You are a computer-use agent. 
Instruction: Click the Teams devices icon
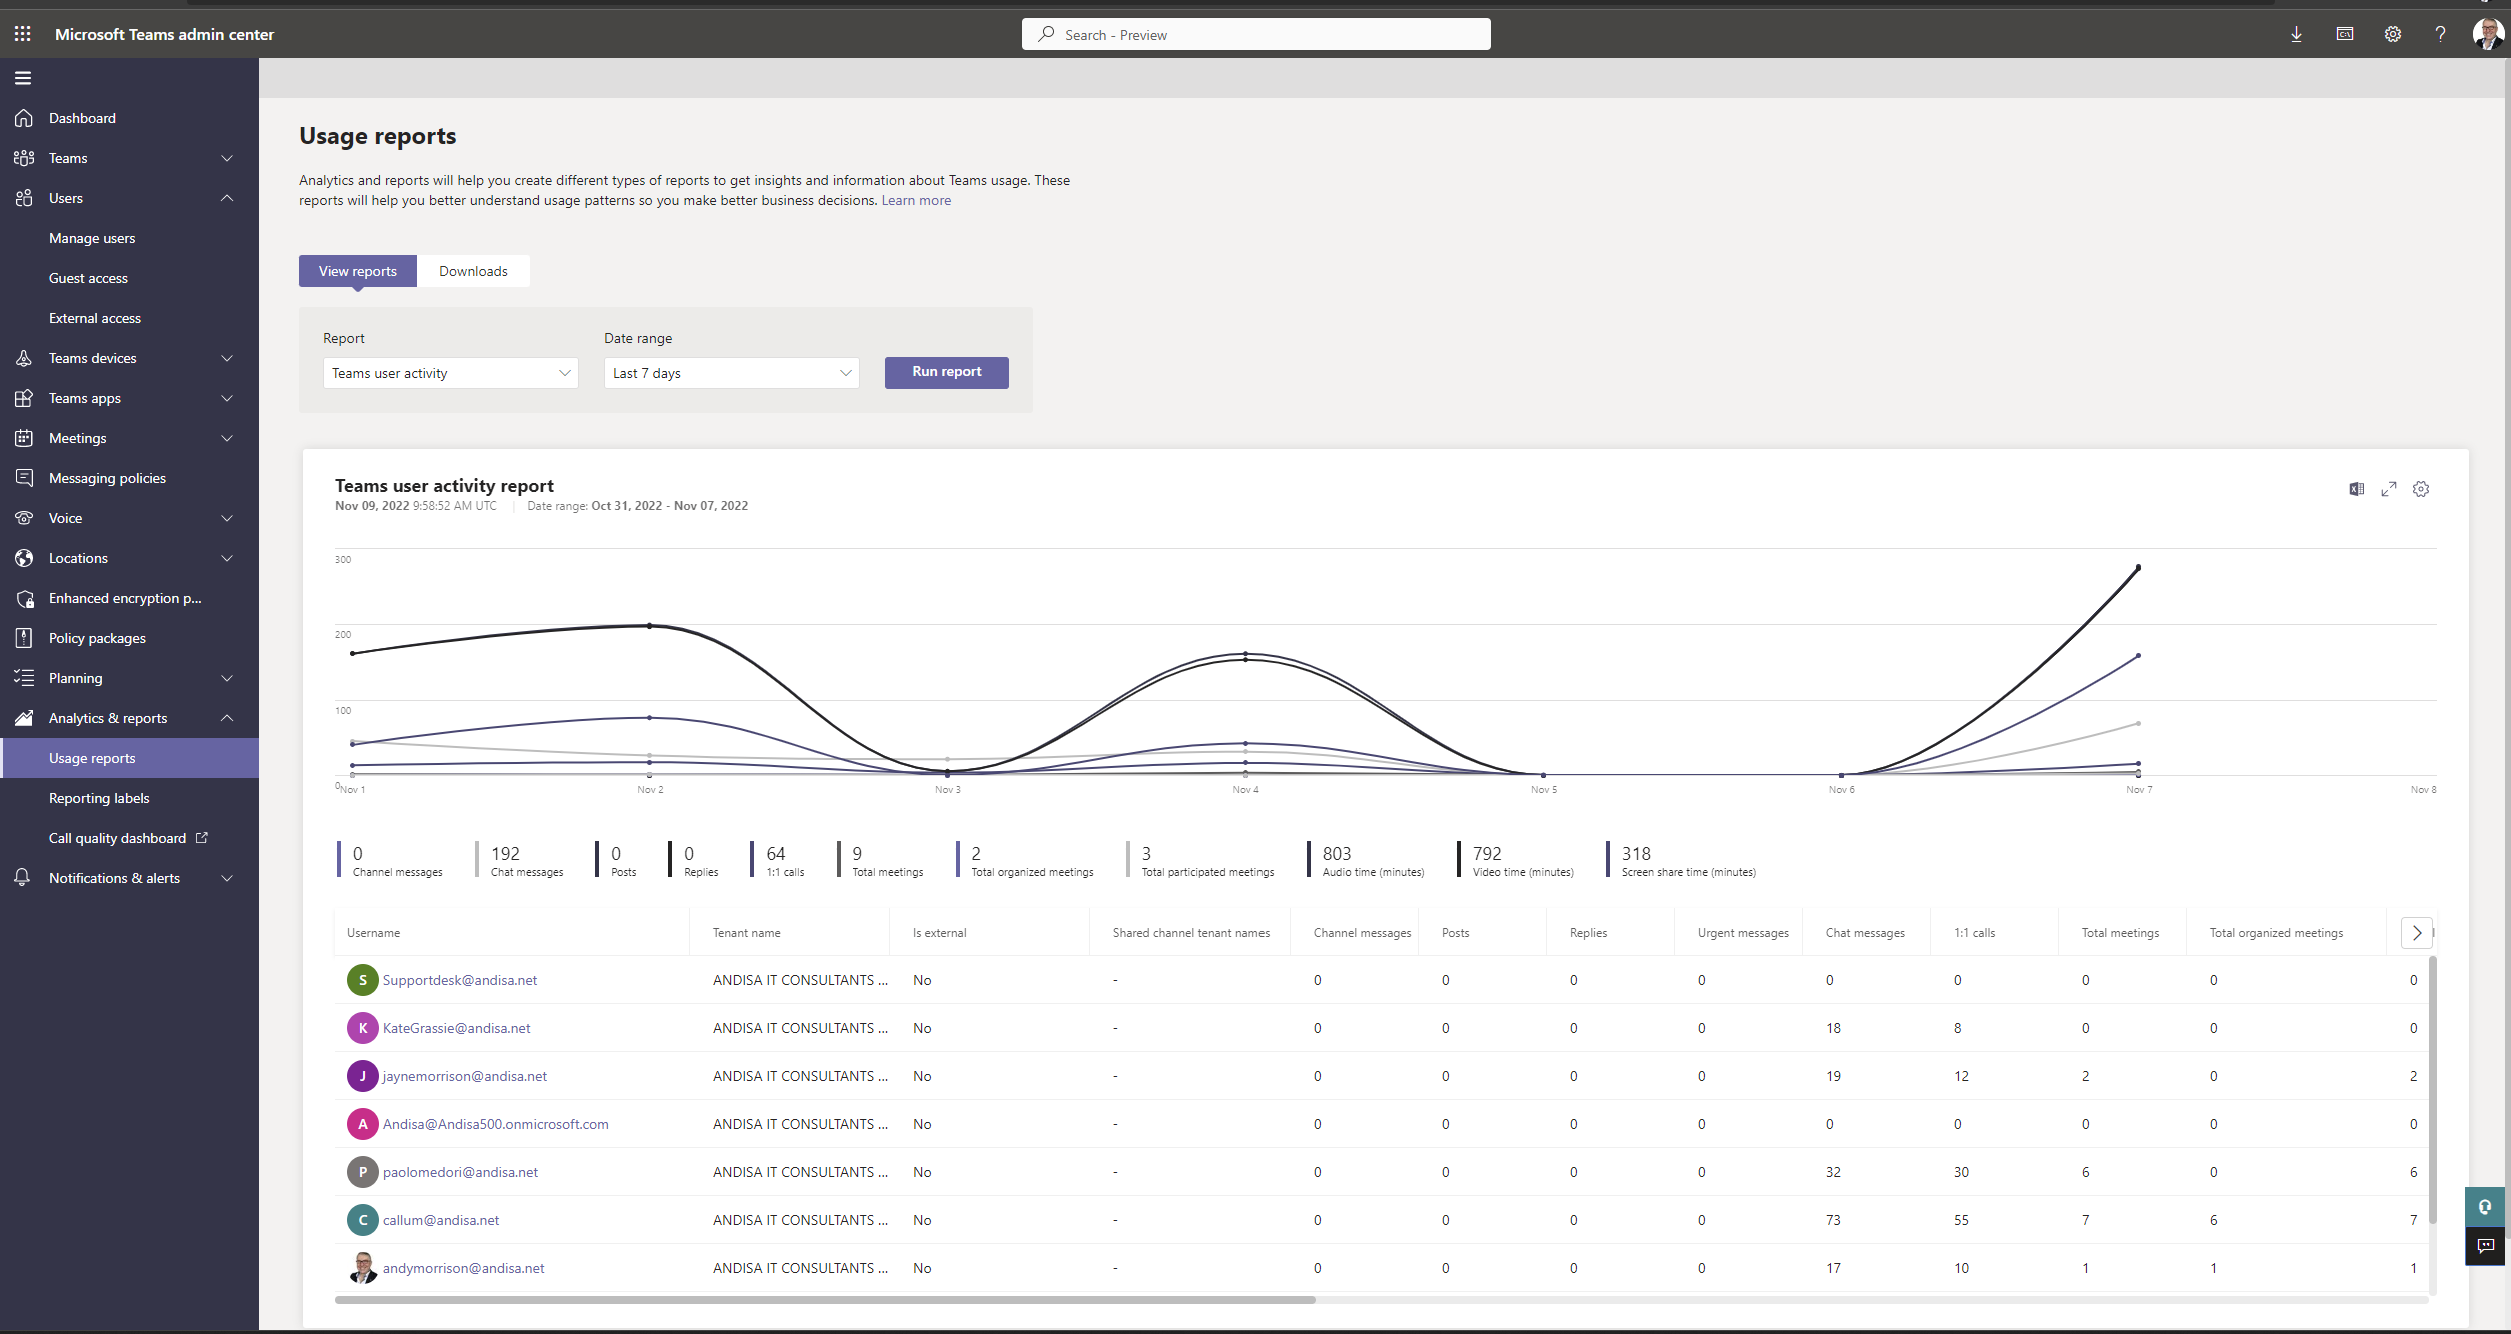click(24, 358)
